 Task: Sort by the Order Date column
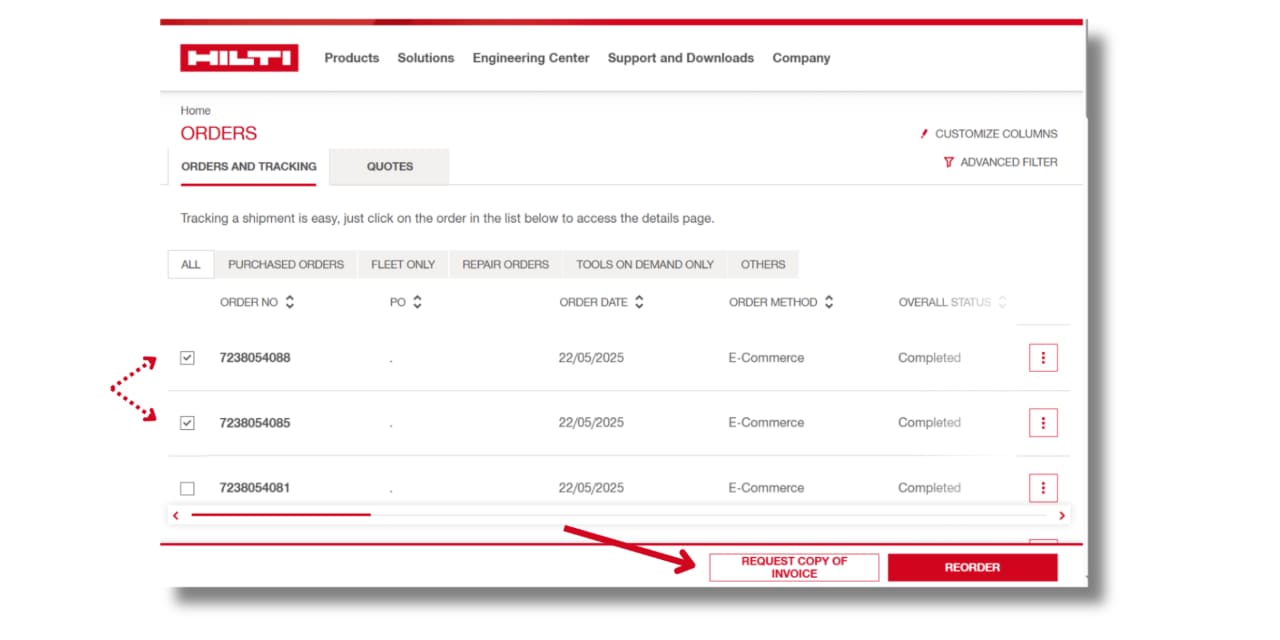[x=639, y=302]
